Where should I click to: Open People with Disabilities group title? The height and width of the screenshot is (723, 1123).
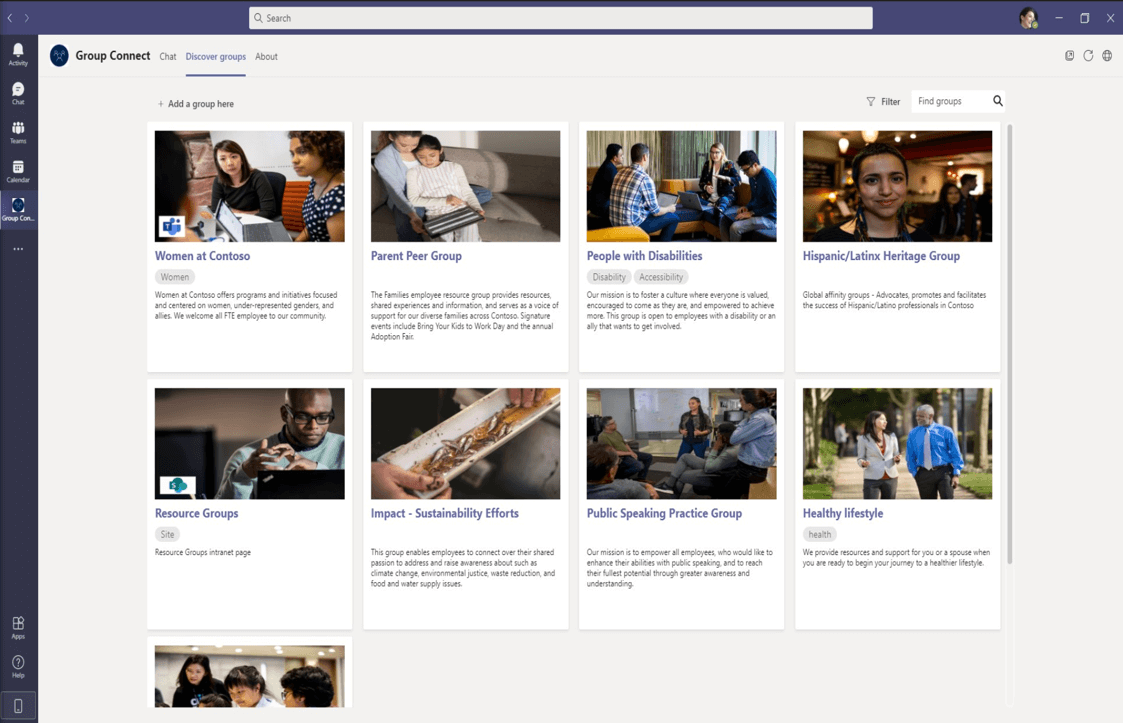[x=645, y=256]
